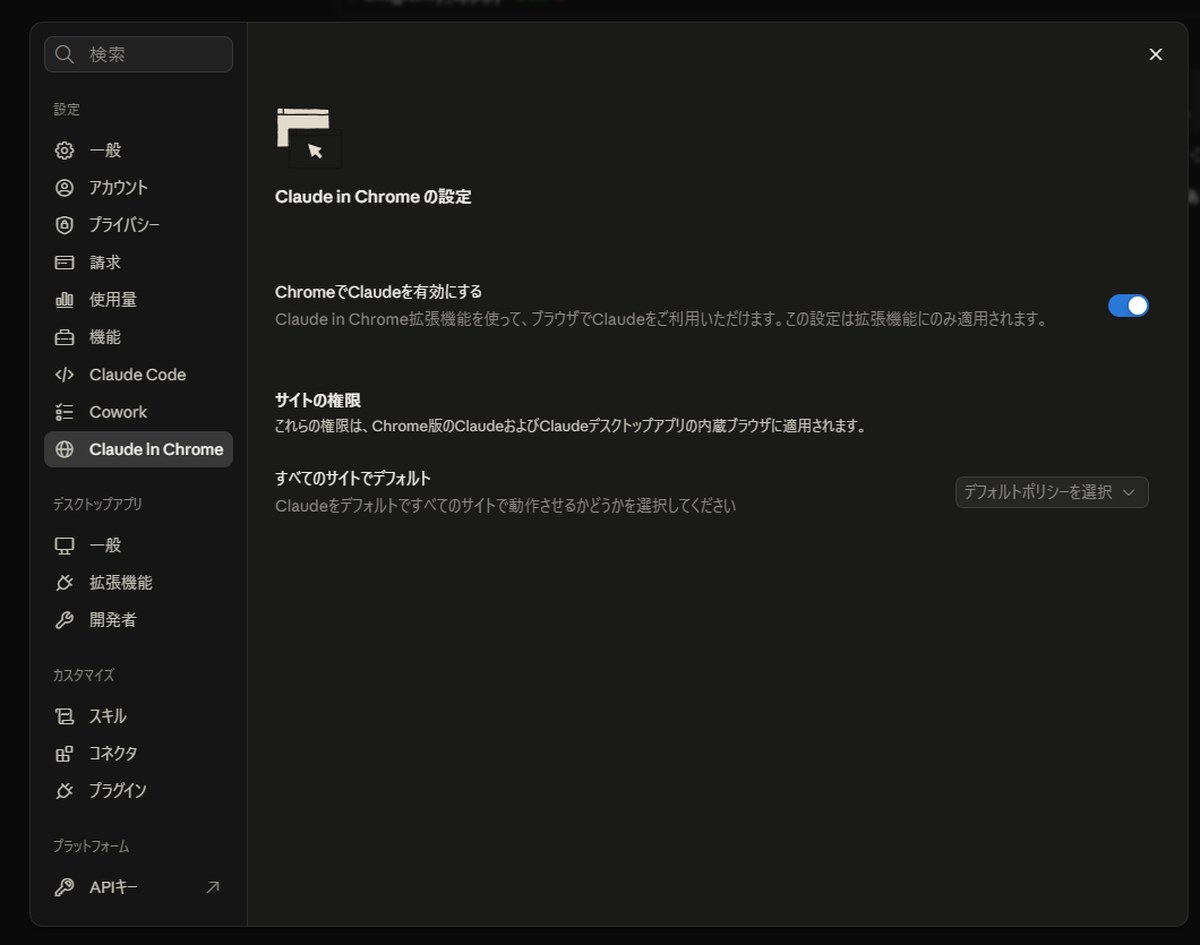Click the magnifier icon in search box
This screenshot has width=1200, height=945.
click(65, 54)
